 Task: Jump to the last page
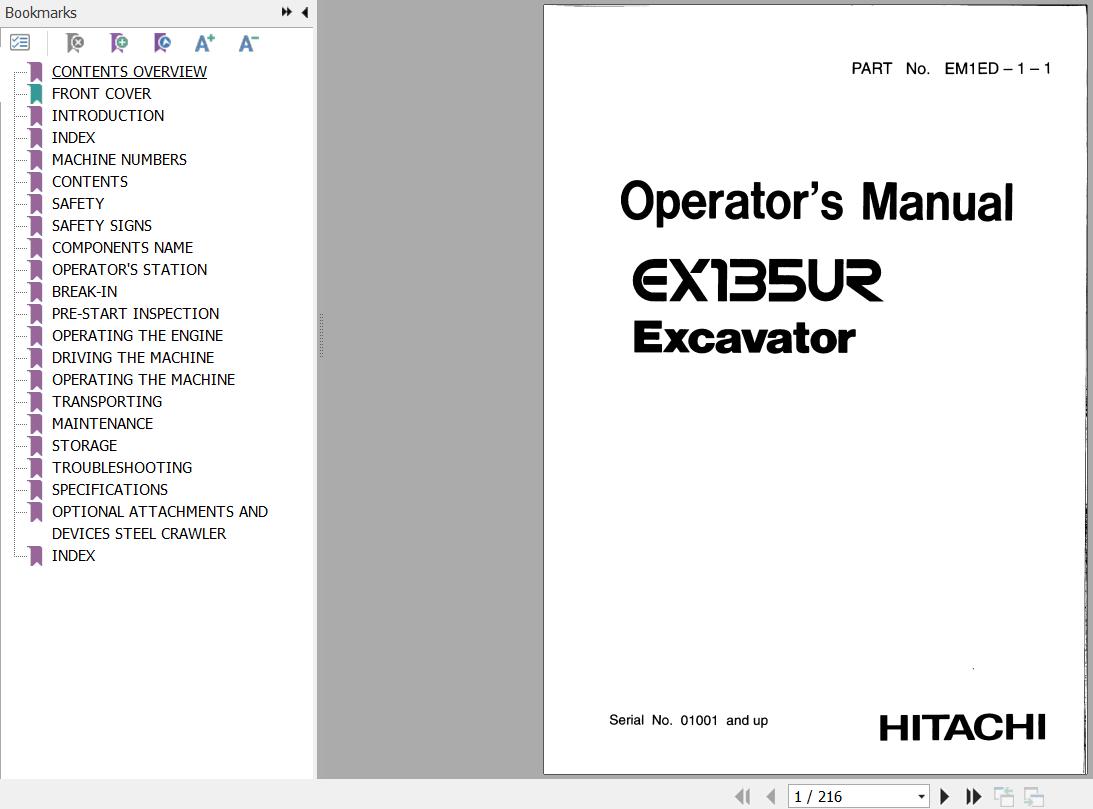click(x=973, y=796)
